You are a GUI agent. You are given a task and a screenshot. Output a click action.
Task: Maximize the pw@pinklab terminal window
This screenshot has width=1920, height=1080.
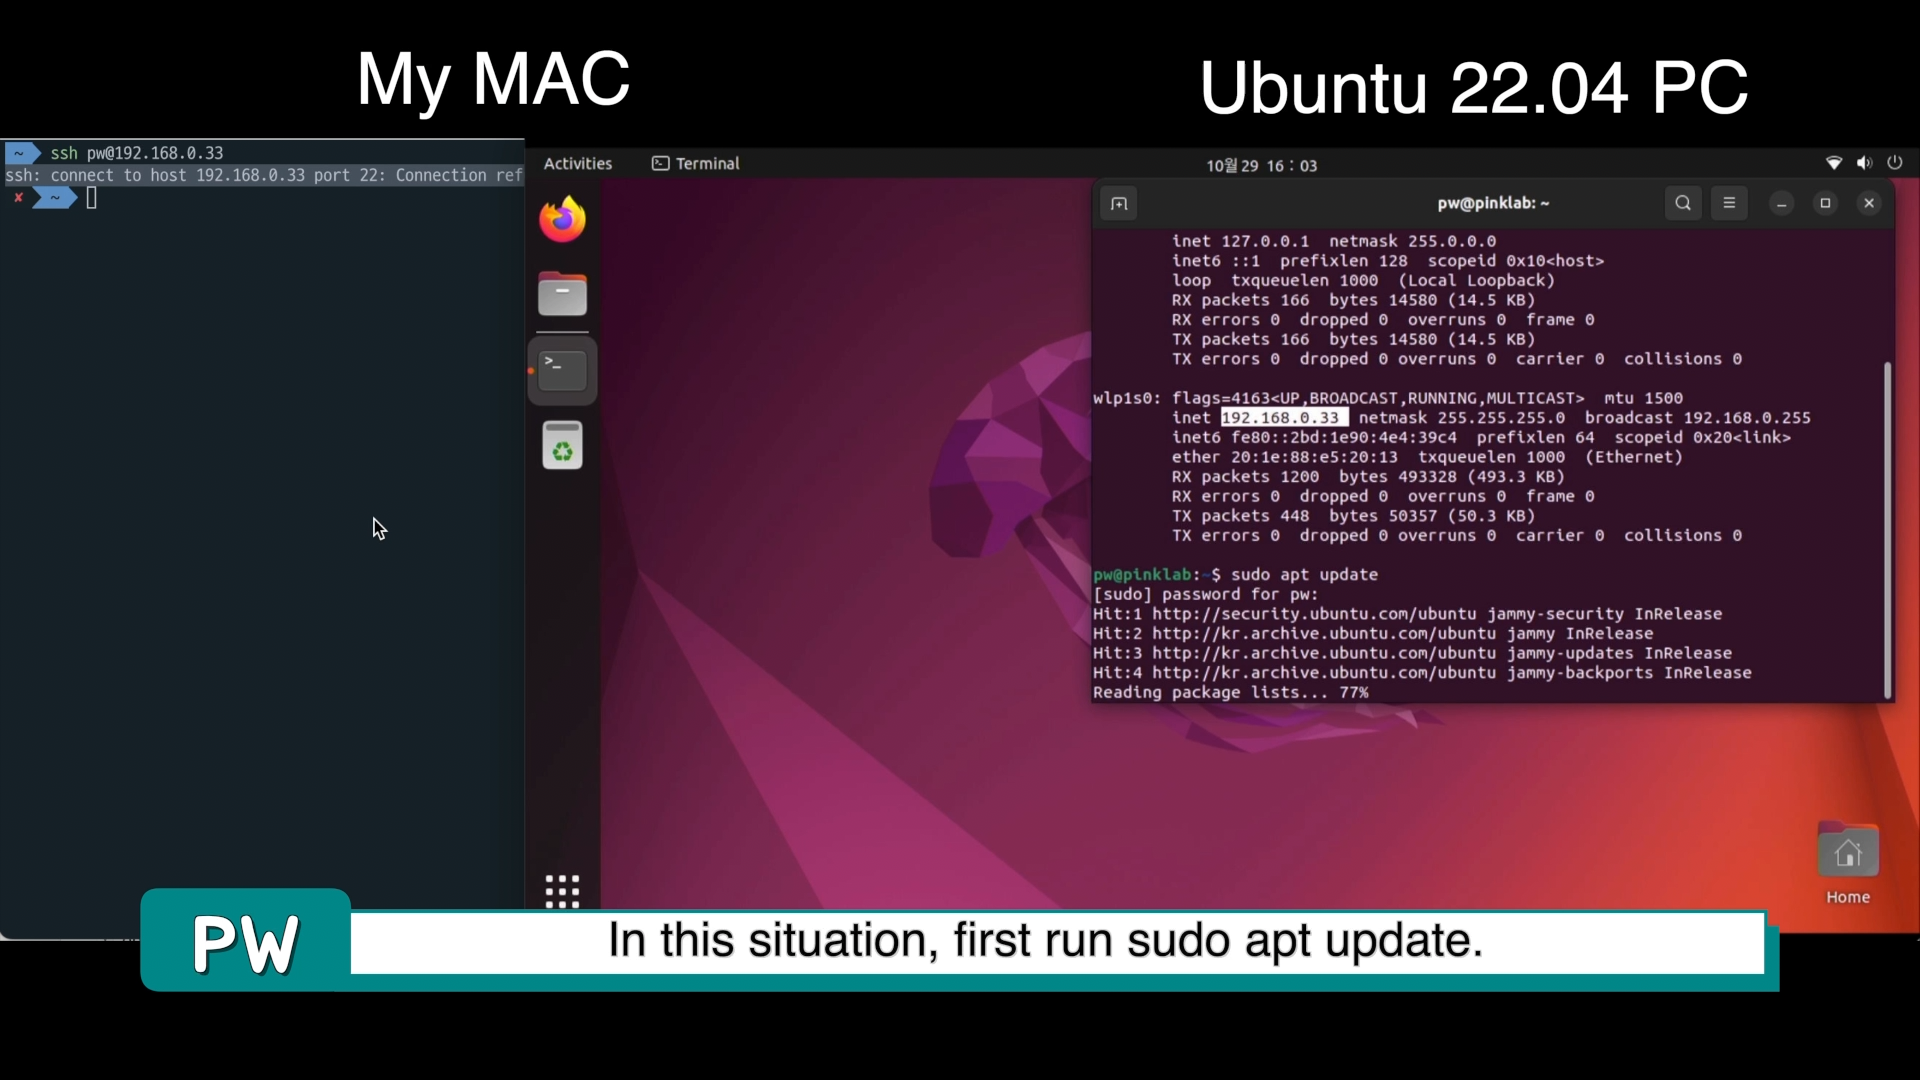tap(1825, 203)
